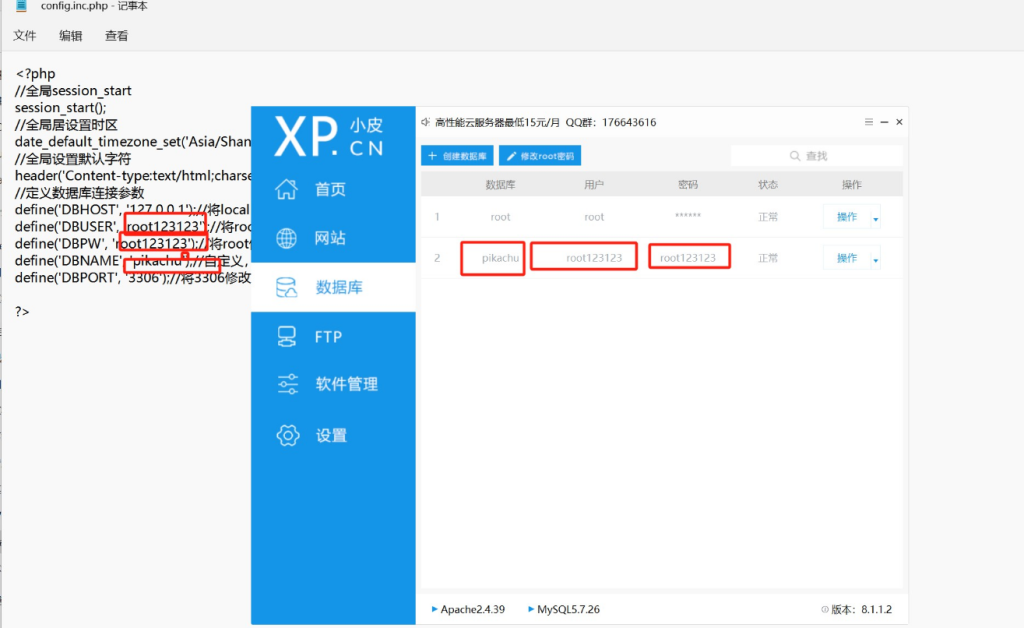The width and height of the screenshot is (1024, 628).
Task: Open 设置 gear icon in sidebar
Action: pyautogui.click(x=287, y=435)
